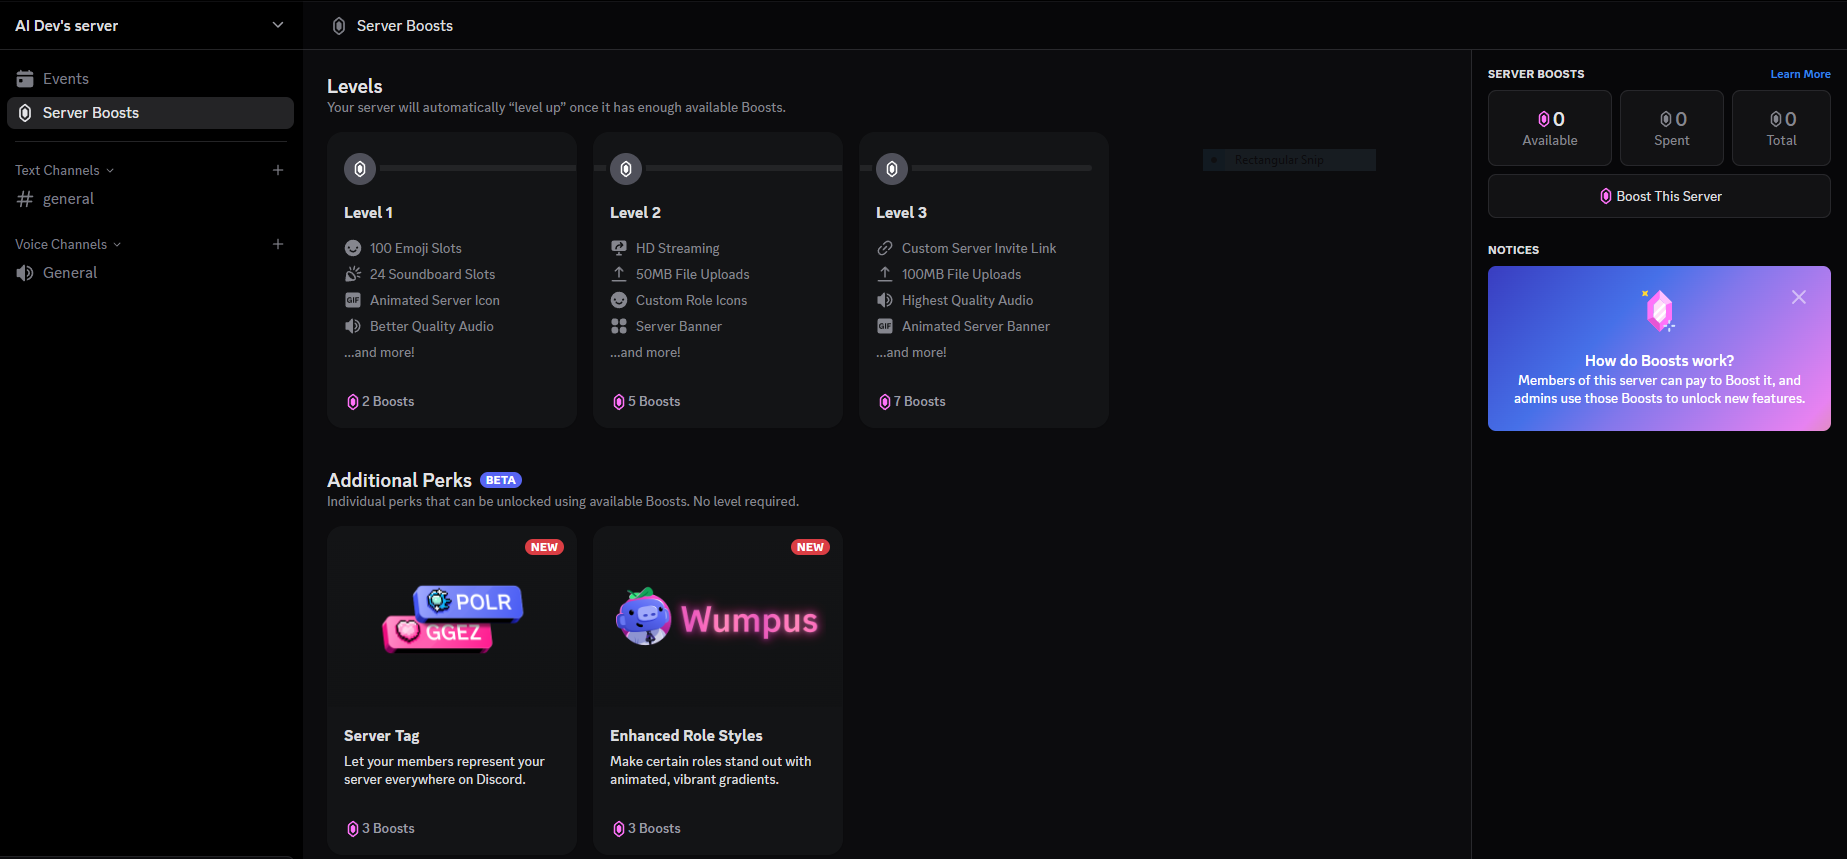Click the Level 3 title text
1847x859 pixels.
coord(901,213)
